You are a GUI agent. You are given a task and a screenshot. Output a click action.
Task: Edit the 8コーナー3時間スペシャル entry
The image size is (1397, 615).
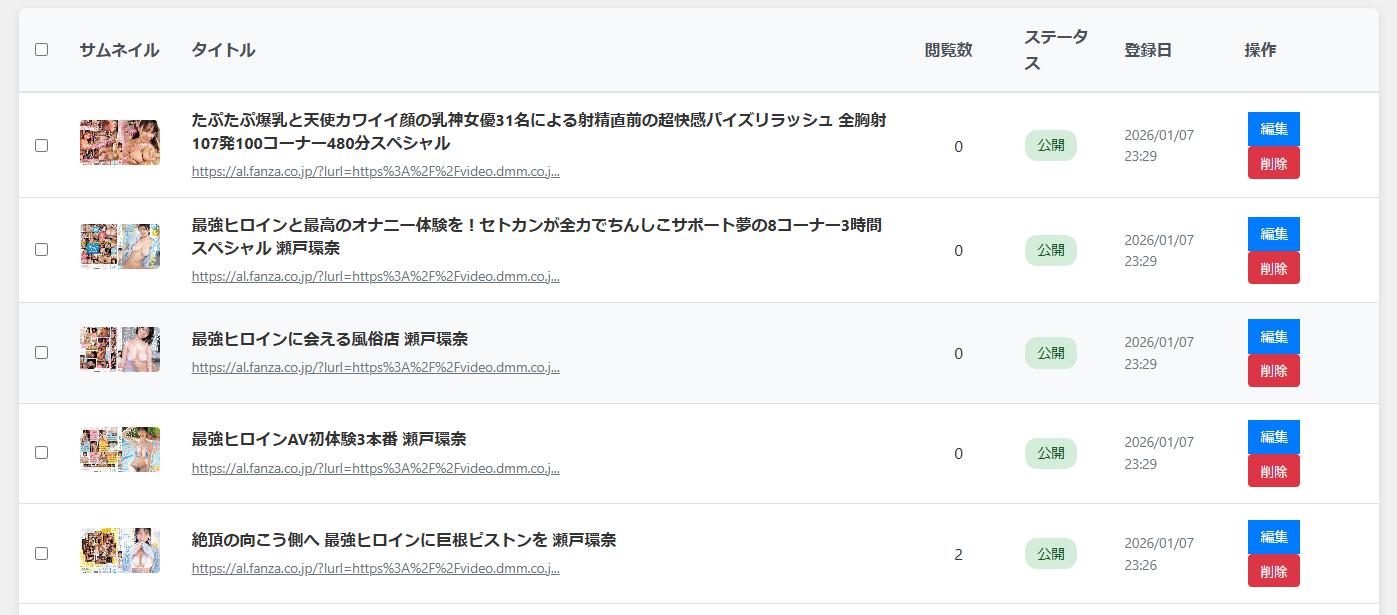pos(1273,233)
